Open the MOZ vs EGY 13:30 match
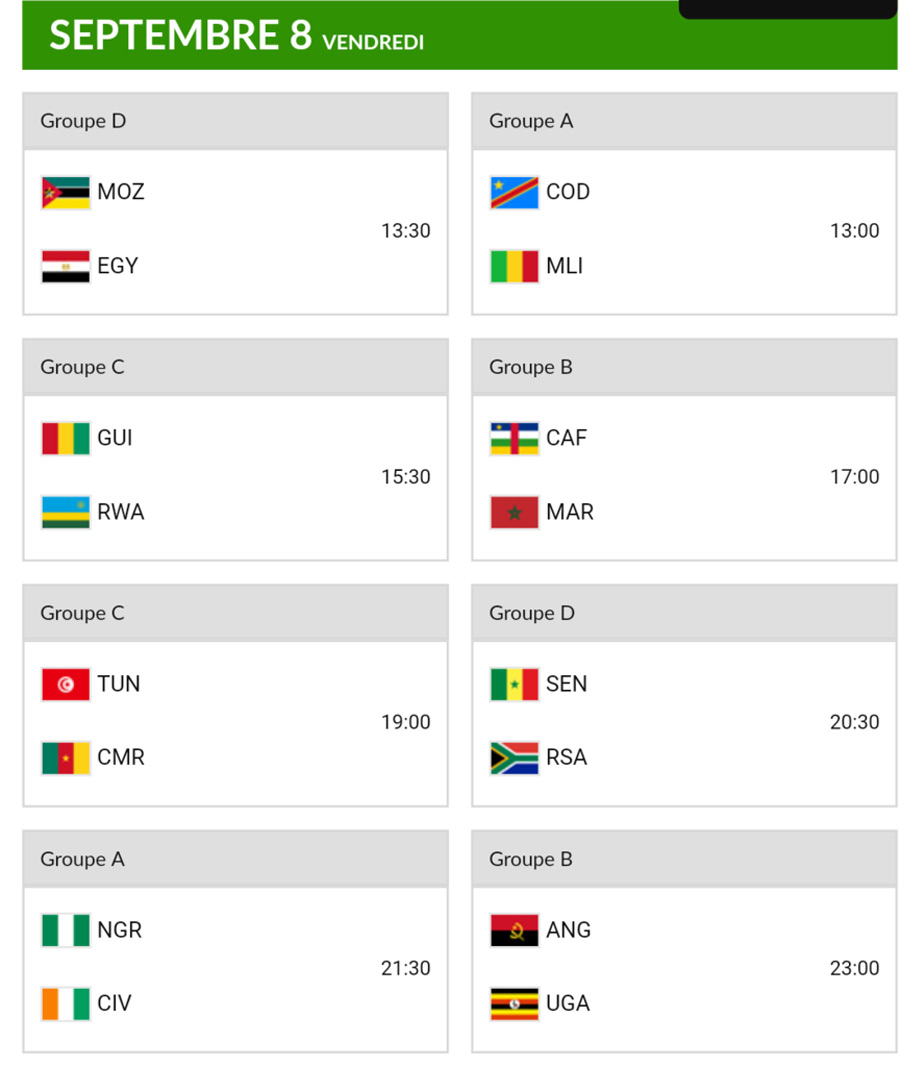900x1067 pixels. click(x=405, y=231)
